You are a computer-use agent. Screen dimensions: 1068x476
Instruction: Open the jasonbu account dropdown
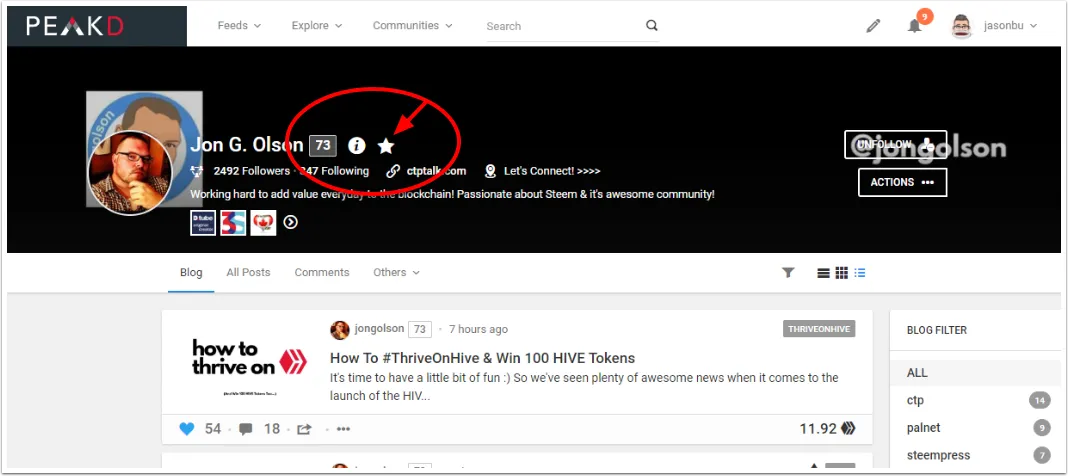coord(1010,26)
